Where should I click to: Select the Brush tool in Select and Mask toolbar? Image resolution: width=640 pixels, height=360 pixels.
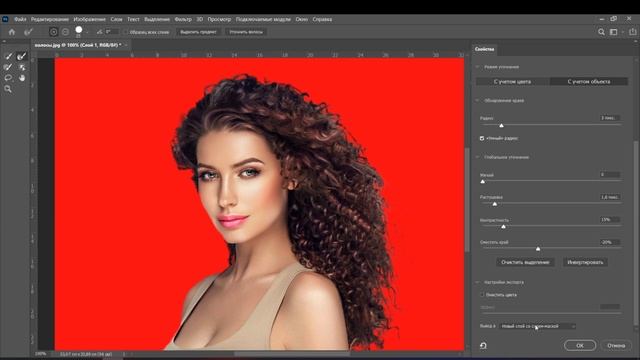tap(8, 67)
